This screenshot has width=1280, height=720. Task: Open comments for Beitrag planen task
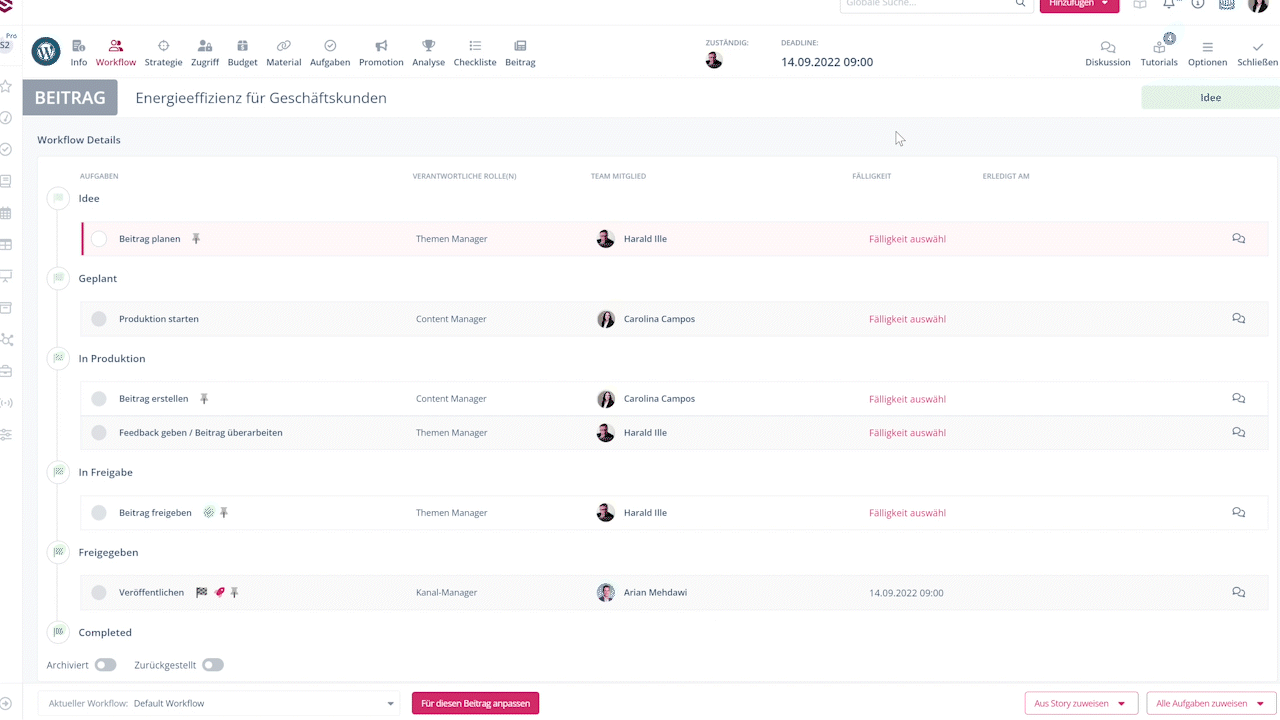1238,239
